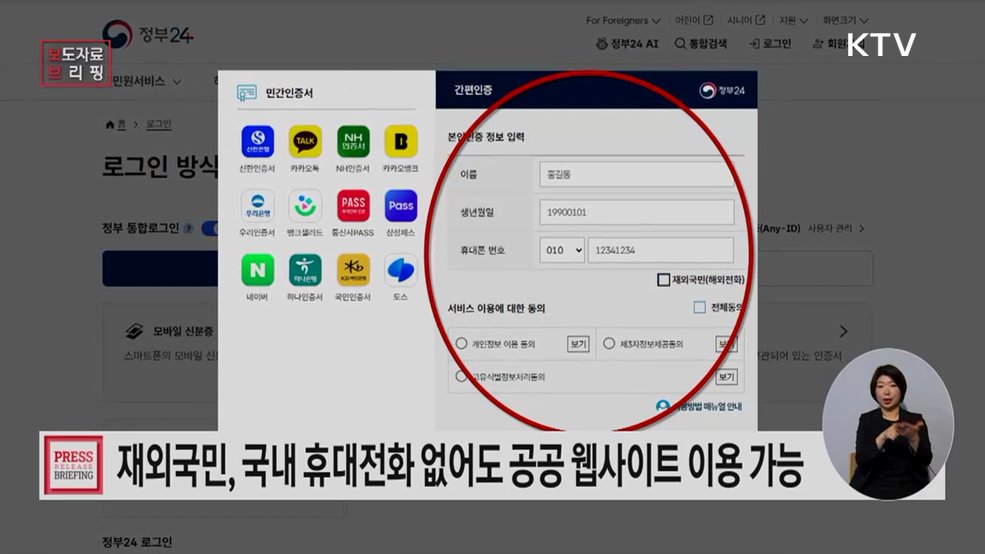Click the 휴대폰 번호 input field

click(661, 250)
